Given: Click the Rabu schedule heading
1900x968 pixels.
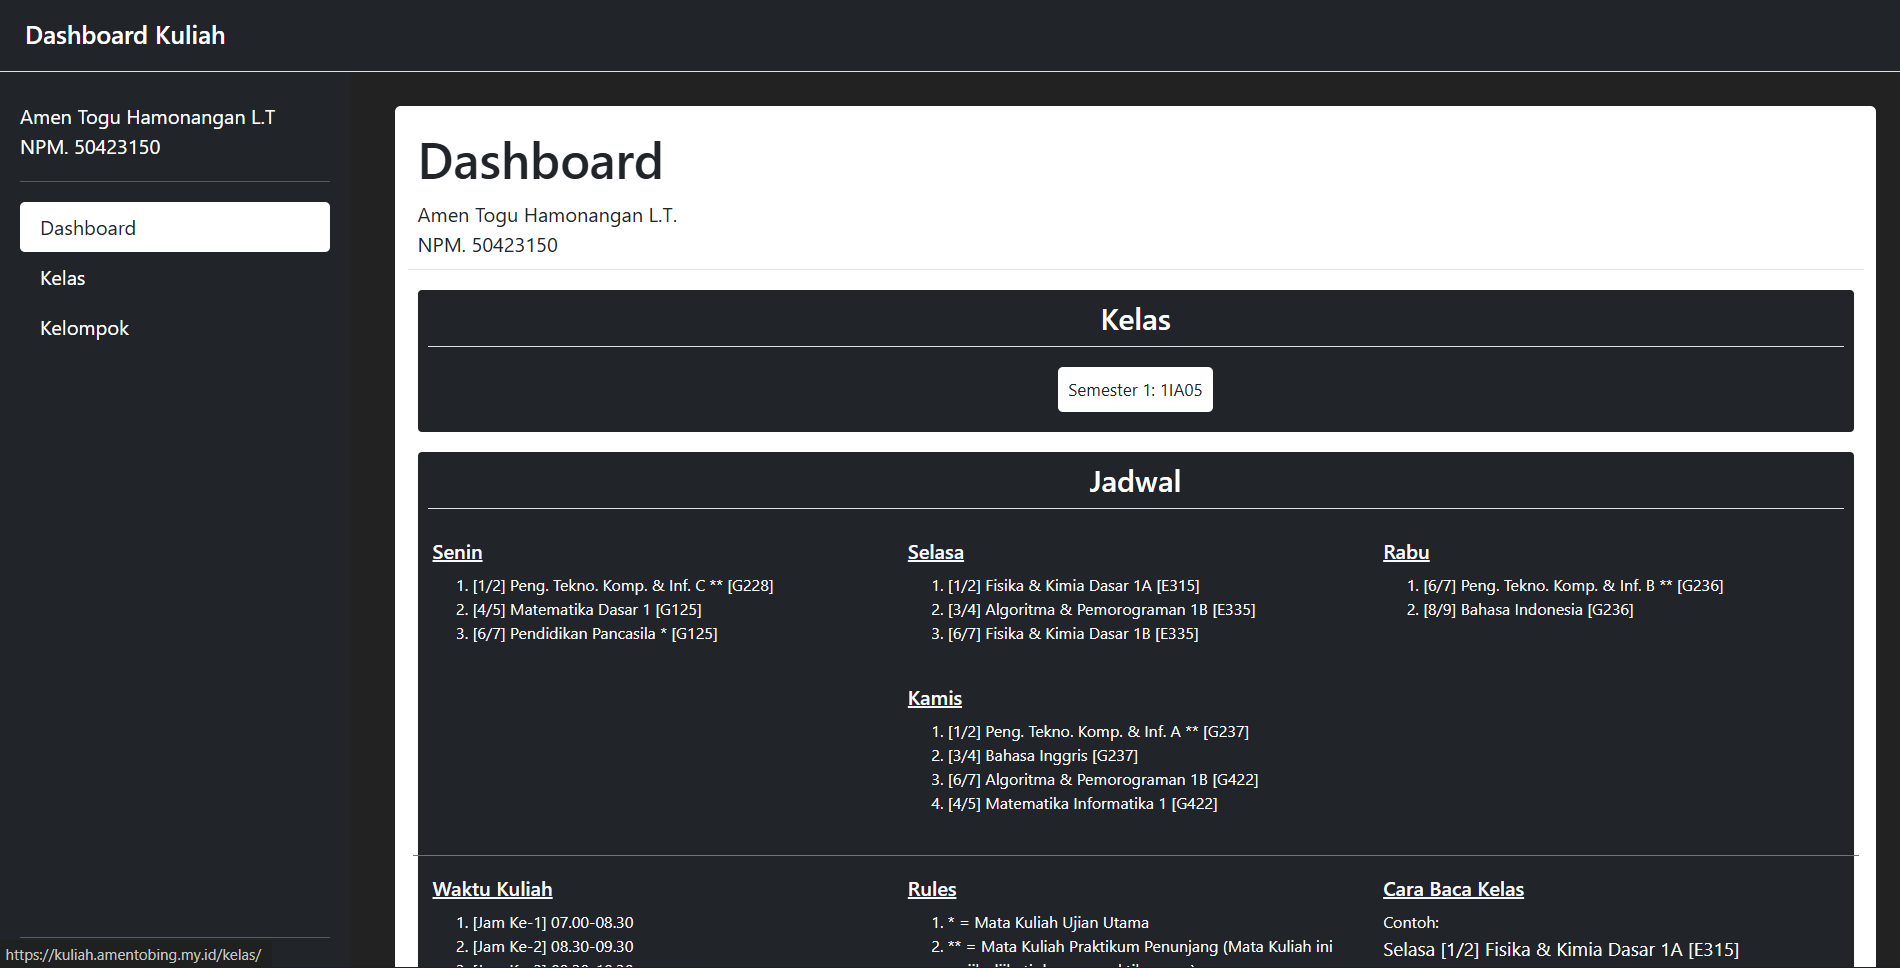Looking at the screenshot, I should (1405, 551).
